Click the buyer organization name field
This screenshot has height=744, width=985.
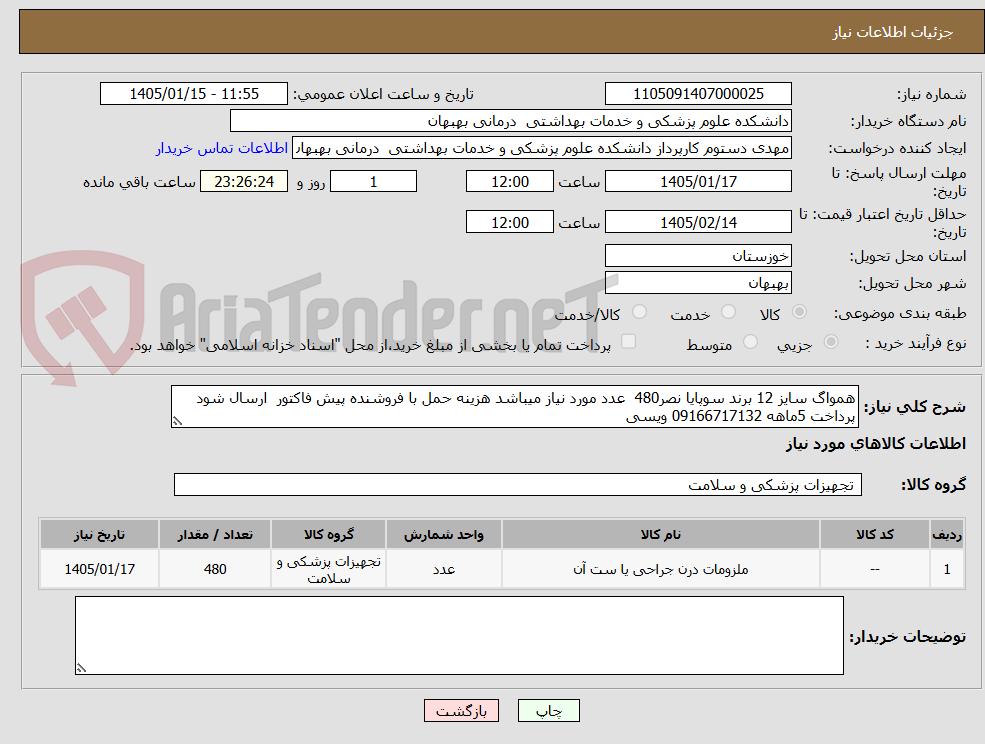click(511, 121)
